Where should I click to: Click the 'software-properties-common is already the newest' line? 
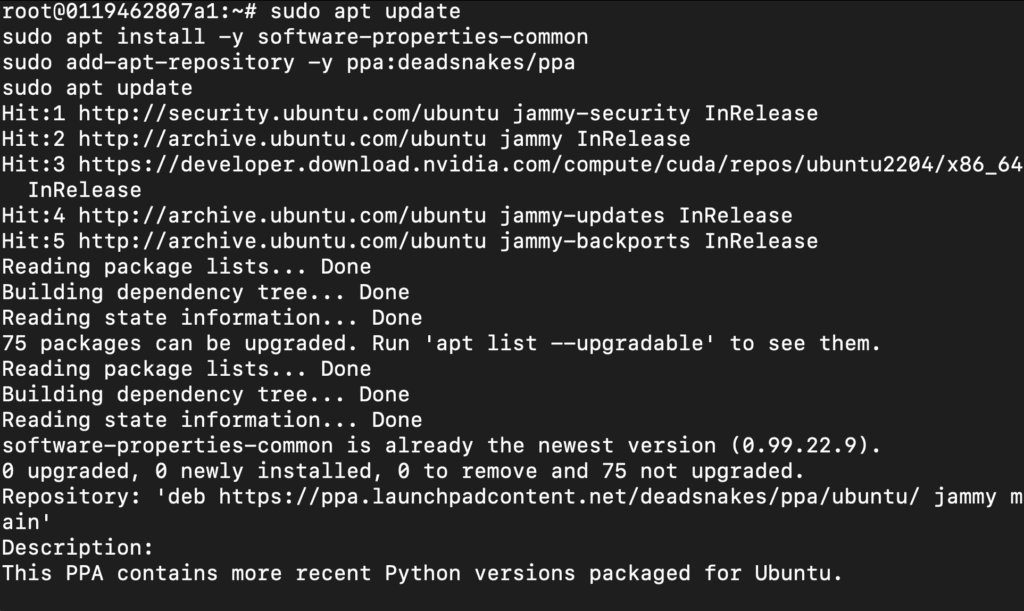pyautogui.click(x=441, y=446)
